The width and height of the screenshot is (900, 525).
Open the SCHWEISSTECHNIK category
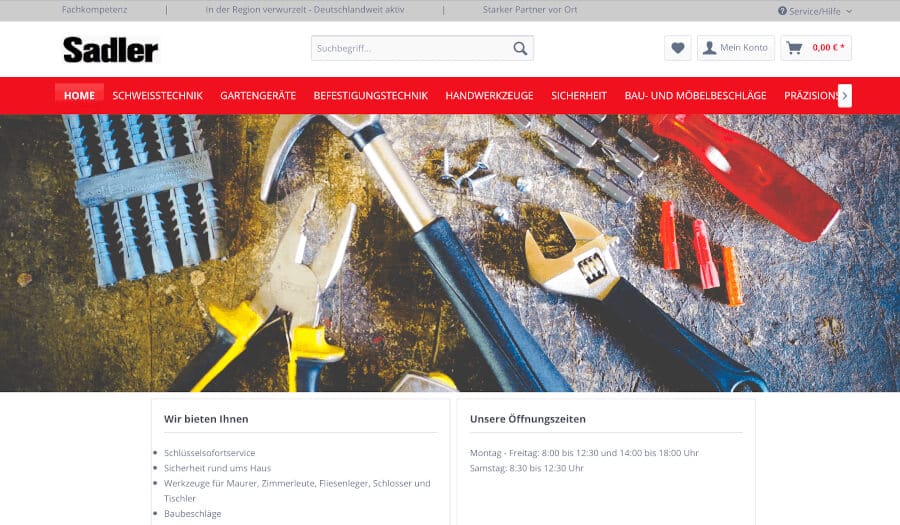157,96
